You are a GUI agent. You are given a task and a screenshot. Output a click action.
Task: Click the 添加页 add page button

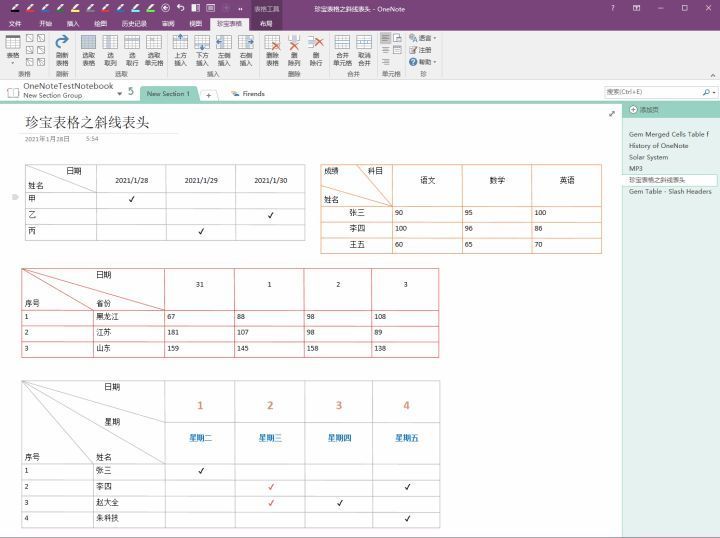coord(644,110)
